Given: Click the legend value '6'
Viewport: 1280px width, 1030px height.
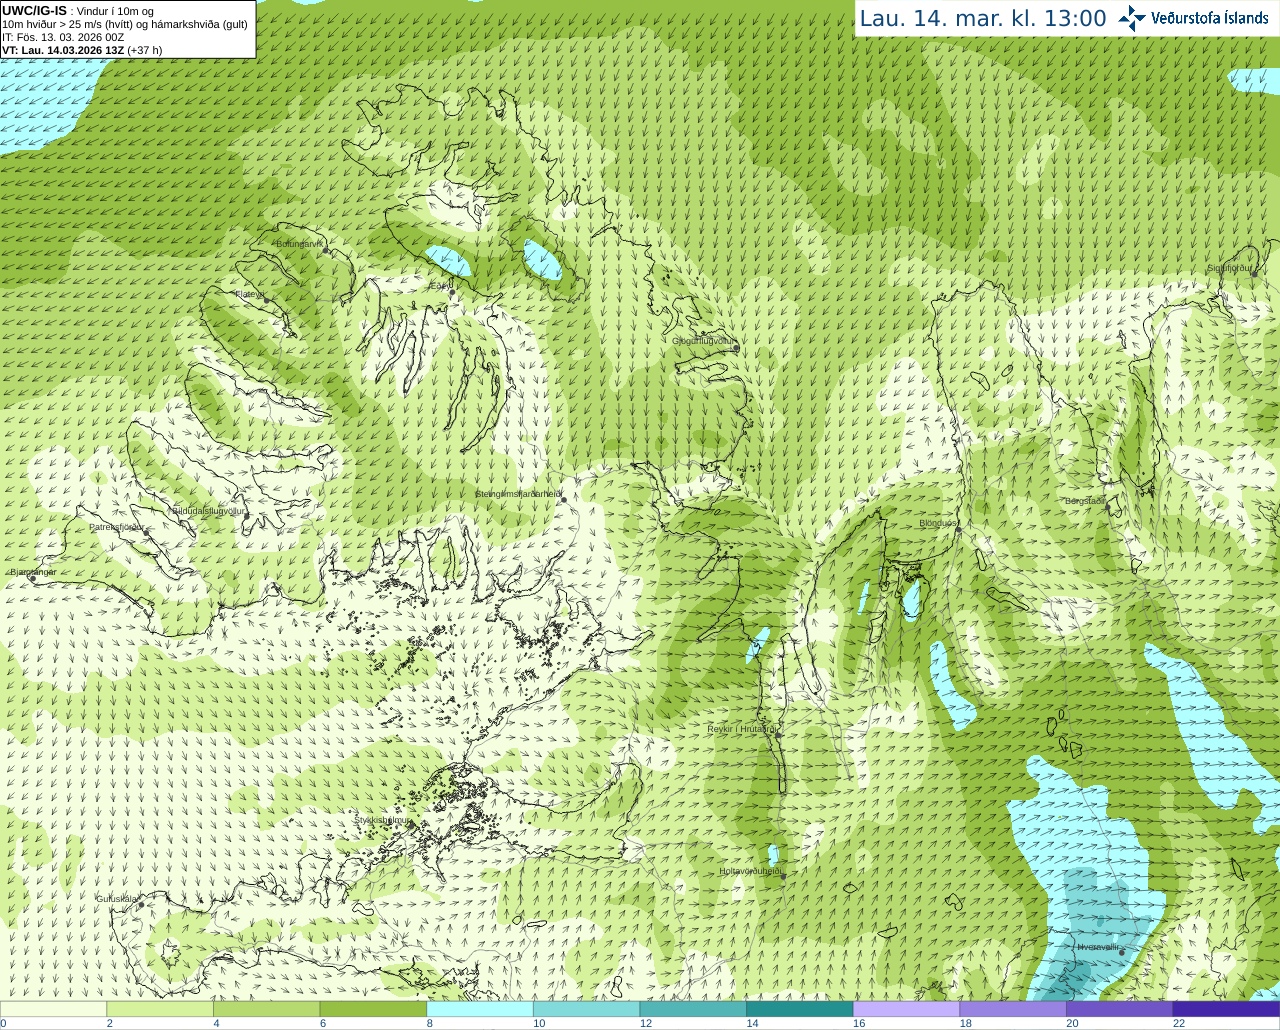Looking at the screenshot, I should 323,1023.
